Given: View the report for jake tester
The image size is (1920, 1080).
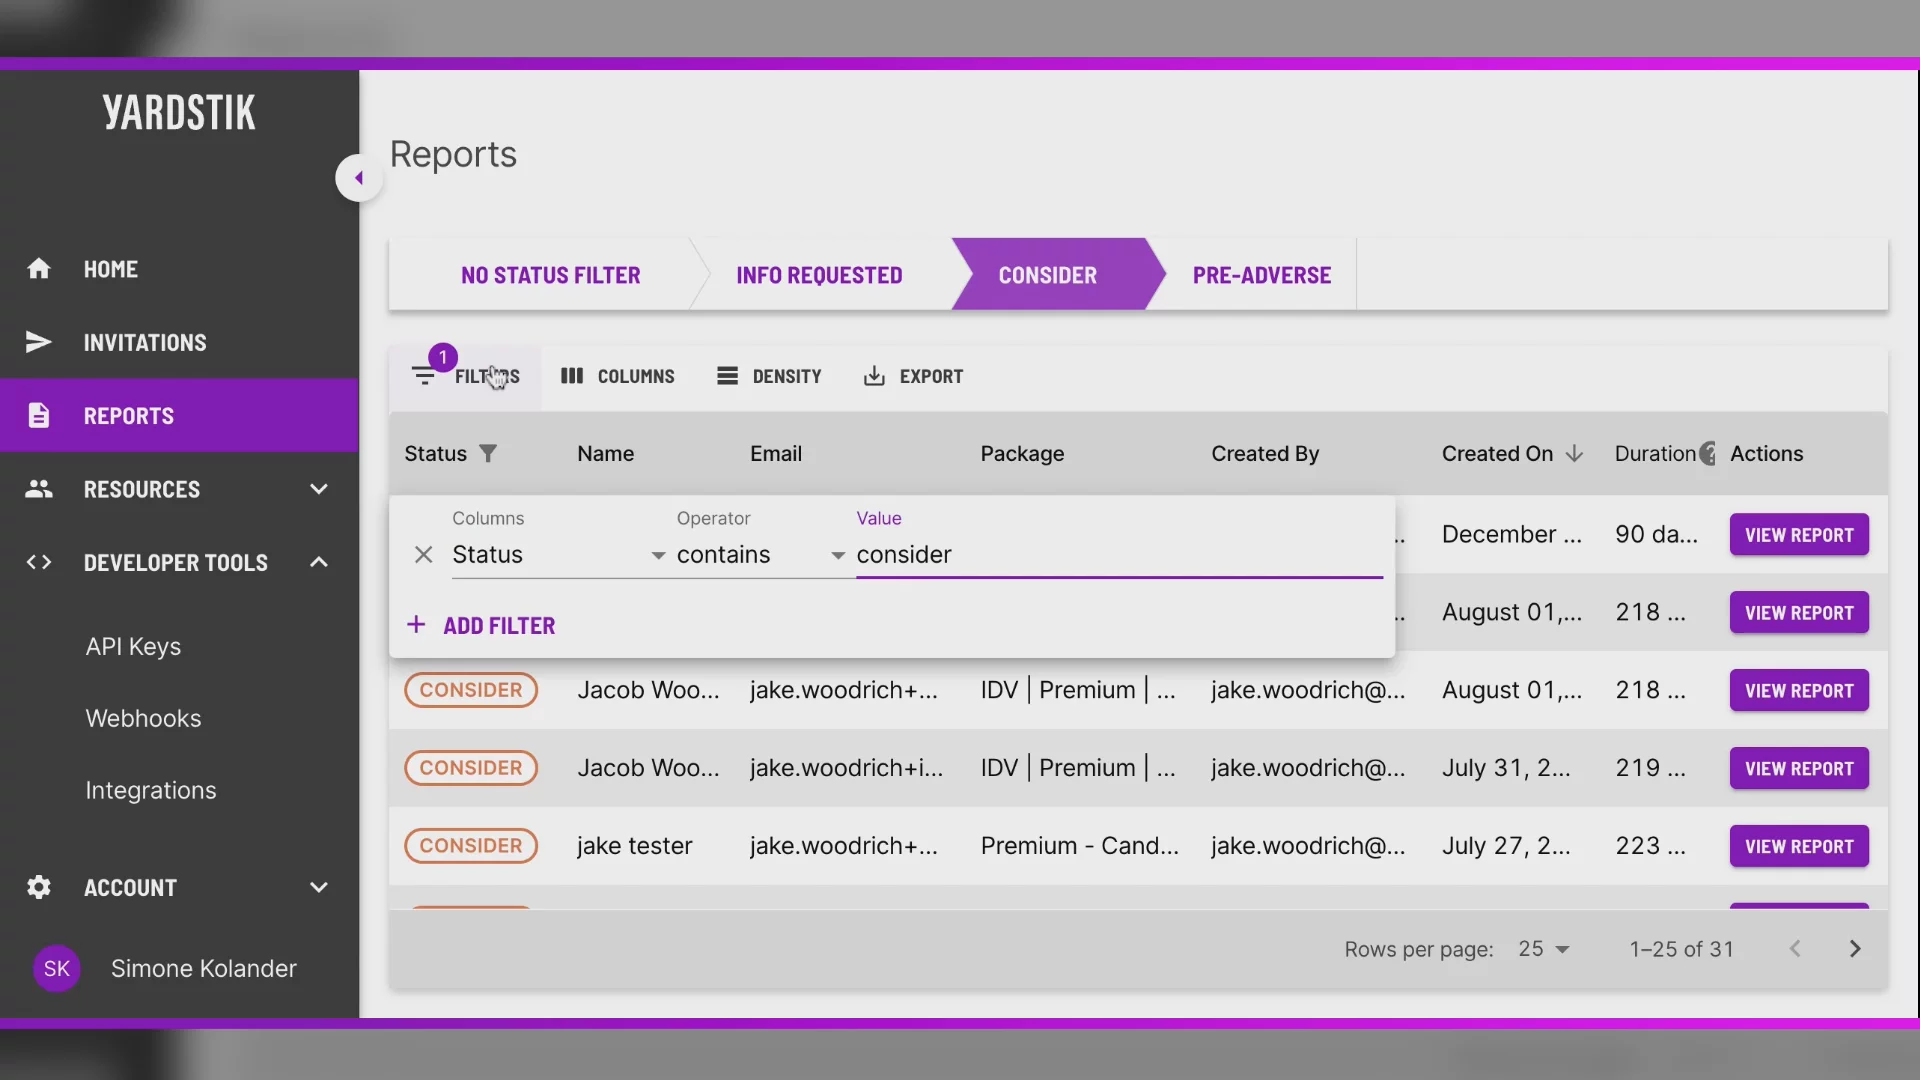Looking at the screenshot, I should [1798, 846].
